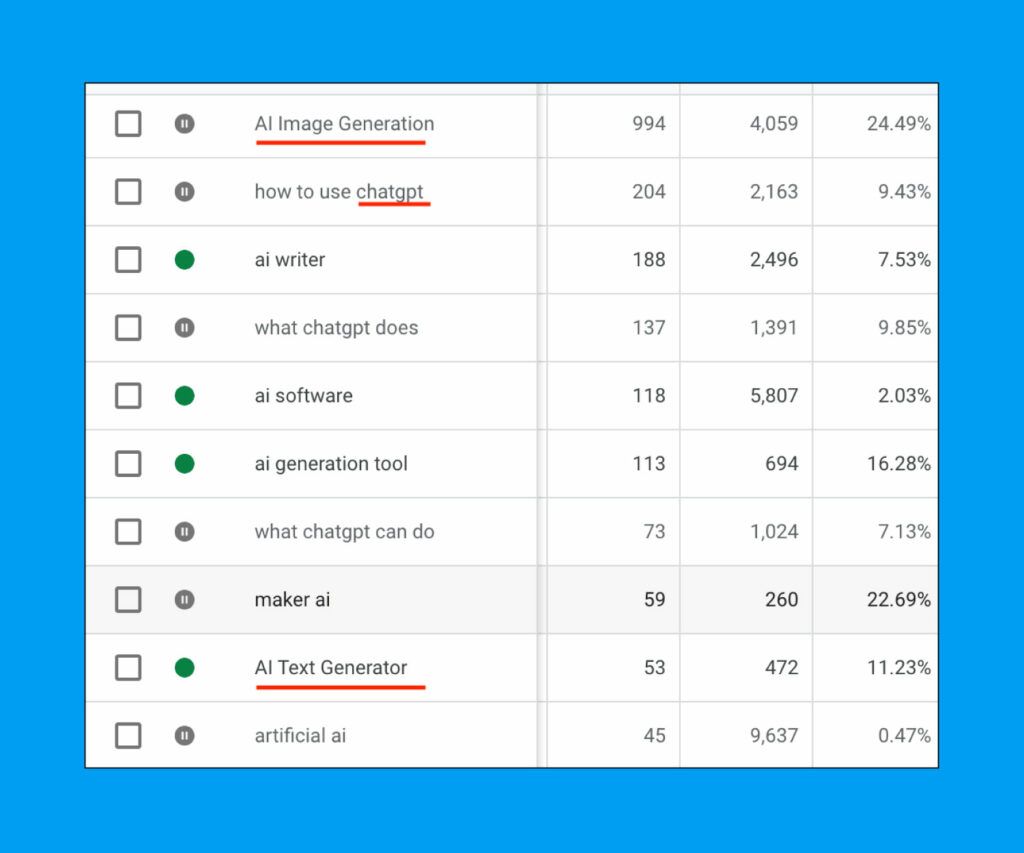The image size is (1024, 853).
Task: Select the ai software row checkbox
Action: tap(128, 395)
